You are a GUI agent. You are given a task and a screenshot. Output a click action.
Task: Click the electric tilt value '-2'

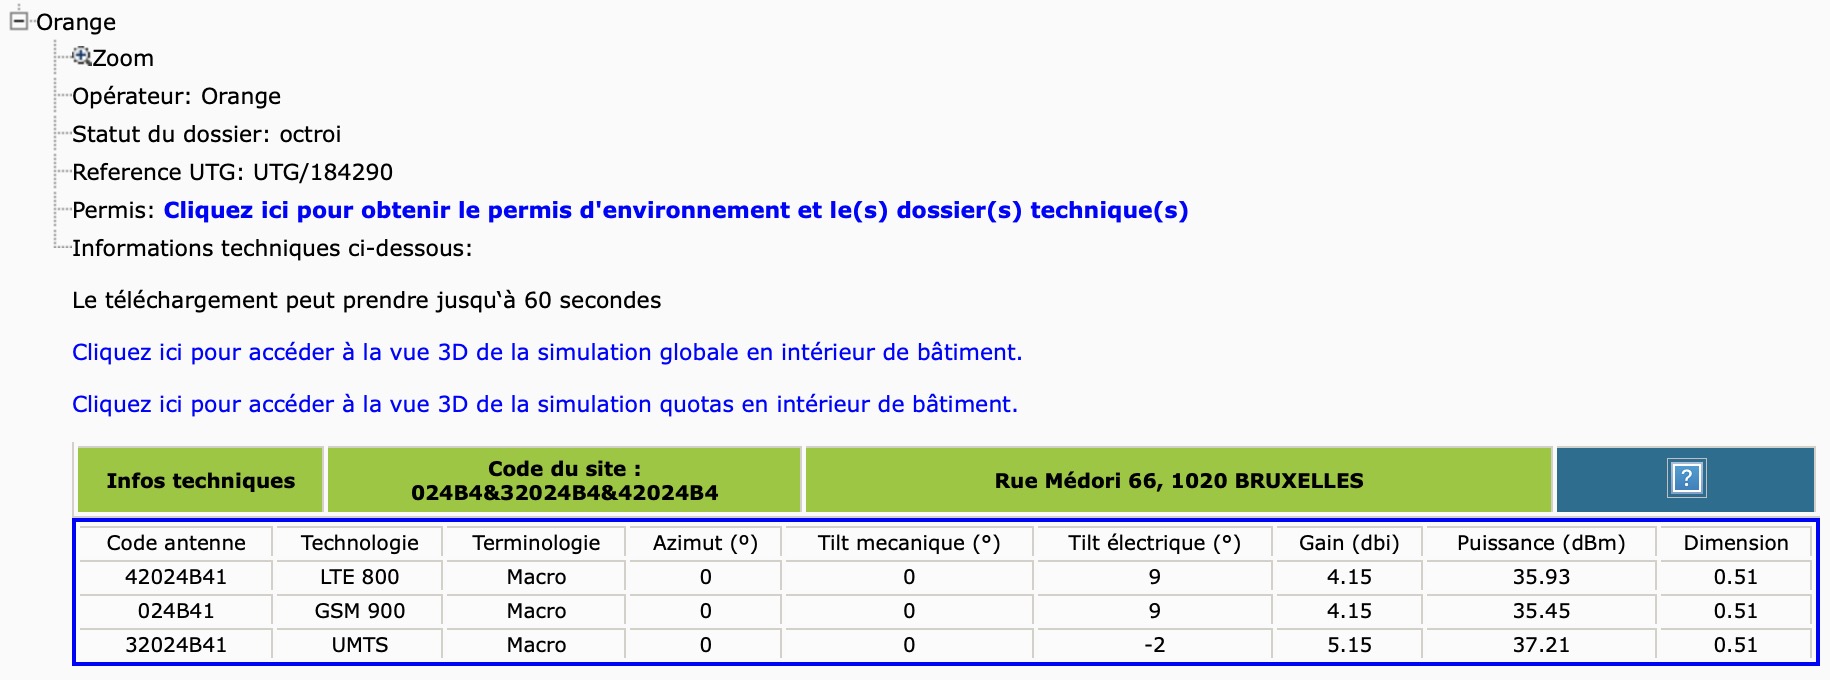pos(1154,645)
